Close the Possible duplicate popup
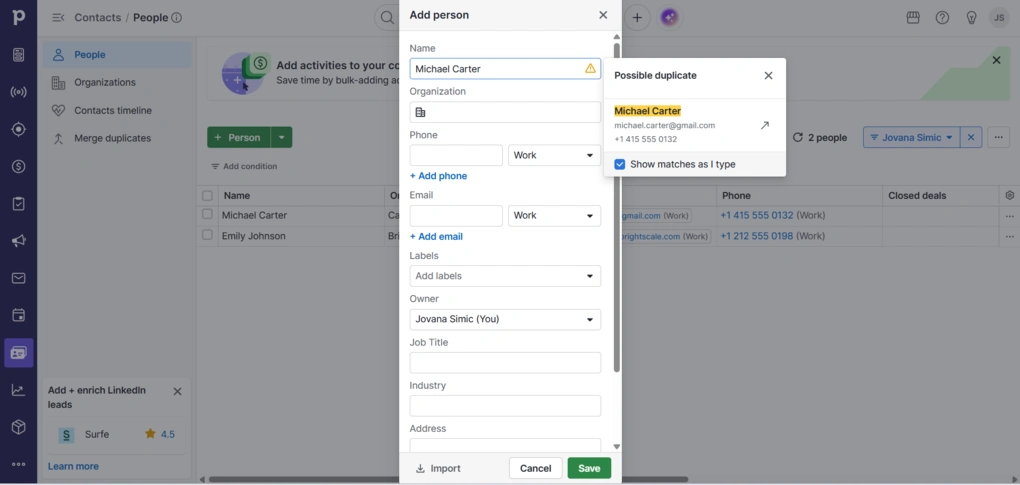The image size is (1020, 485). 768,75
